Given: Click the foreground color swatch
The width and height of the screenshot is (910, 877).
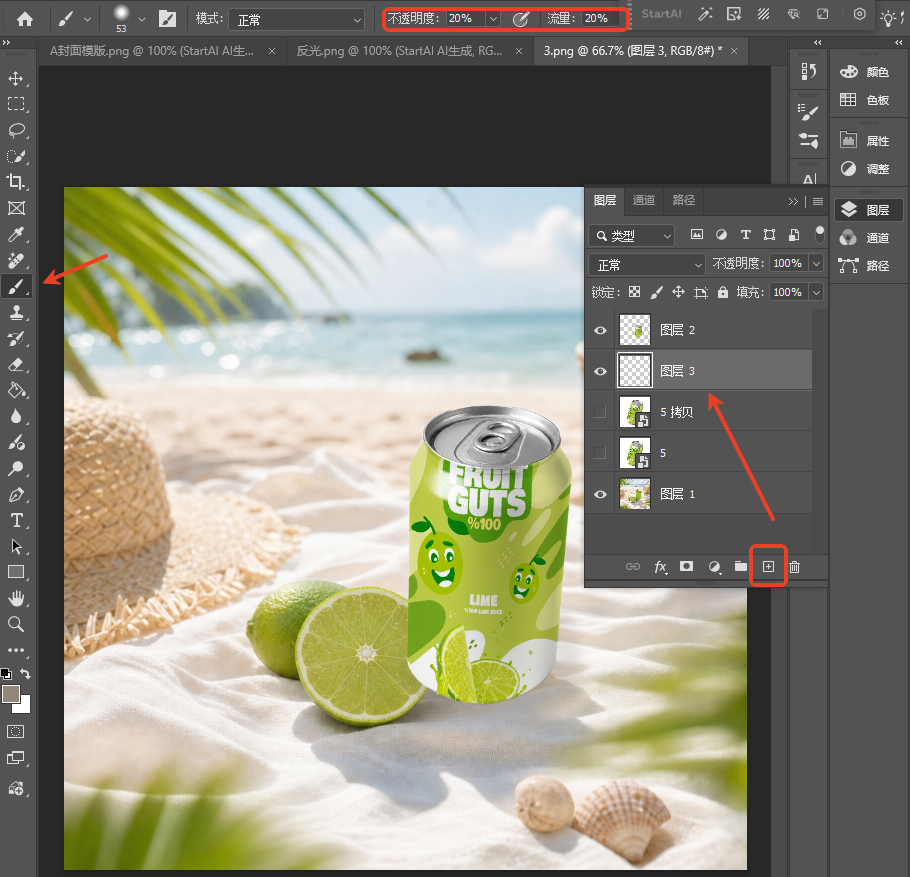Looking at the screenshot, I should (x=11, y=694).
